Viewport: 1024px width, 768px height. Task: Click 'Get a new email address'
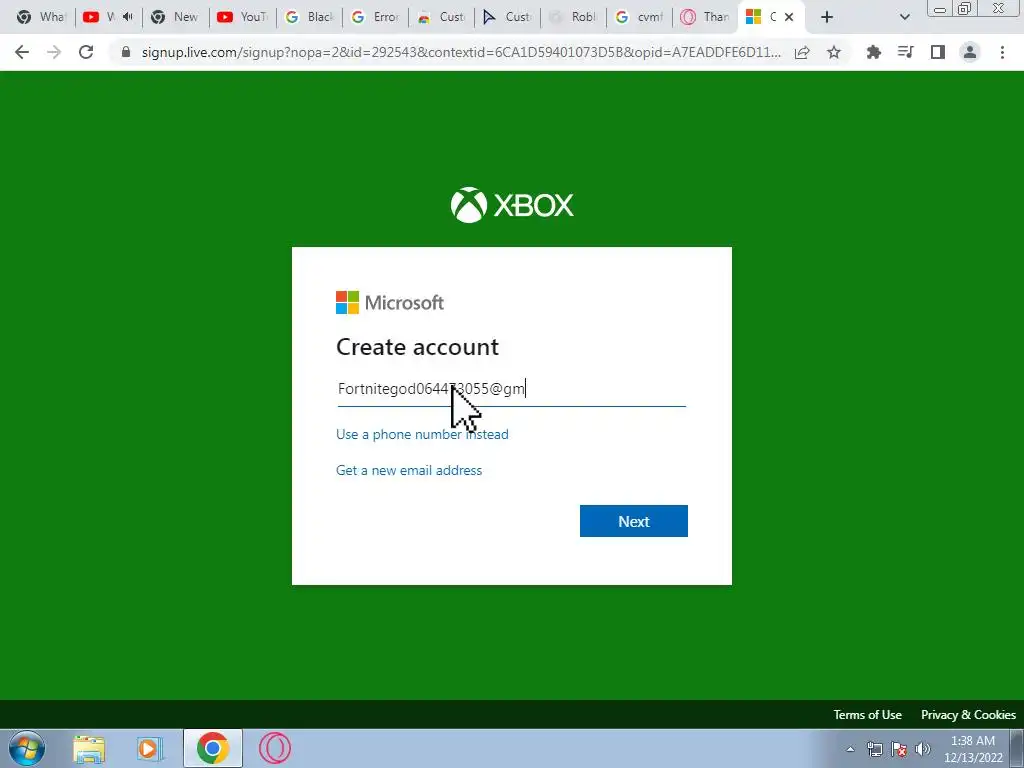[x=409, y=470]
